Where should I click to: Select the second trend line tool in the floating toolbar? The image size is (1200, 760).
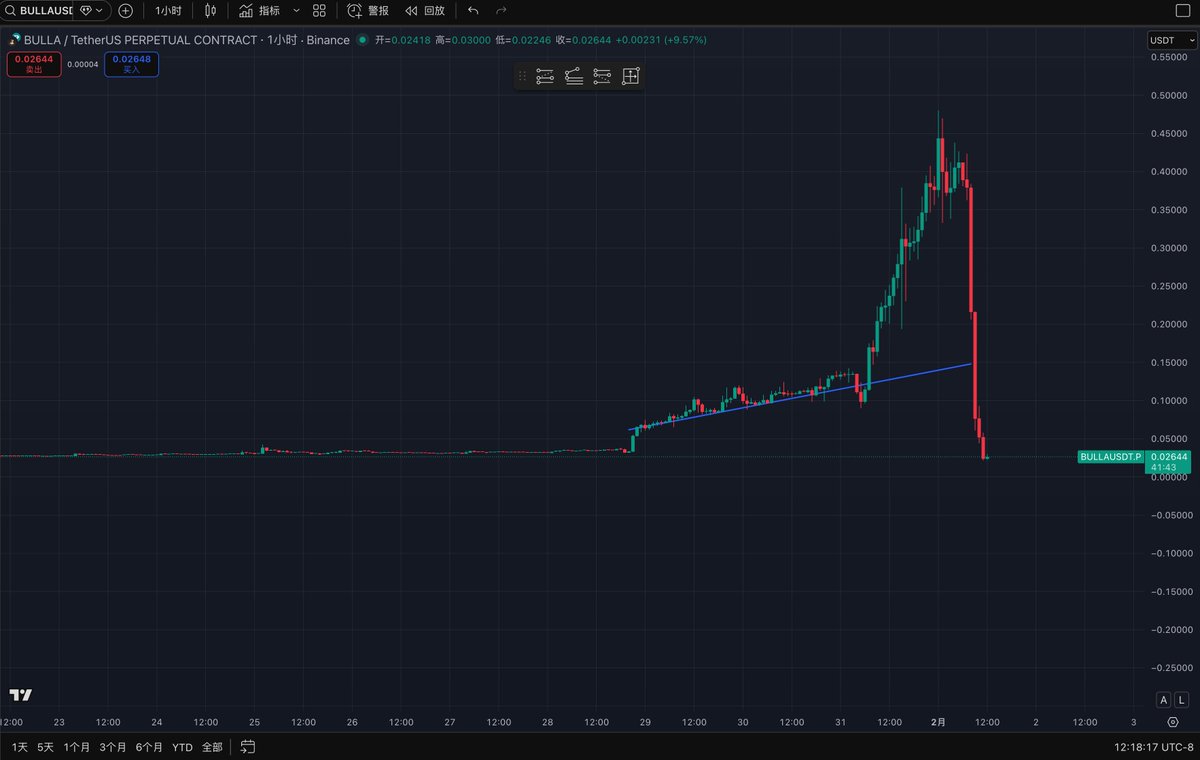(574, 76)
